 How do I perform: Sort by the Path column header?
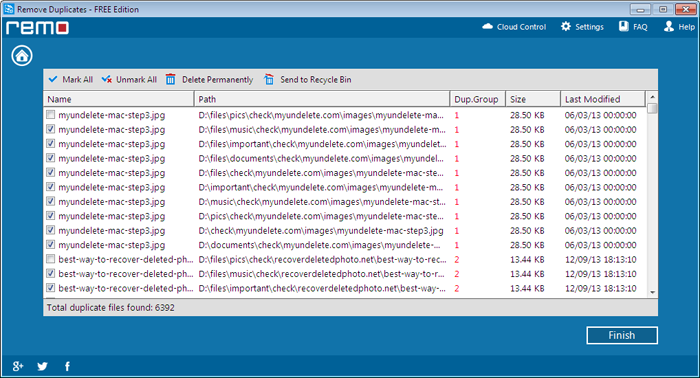322,99
